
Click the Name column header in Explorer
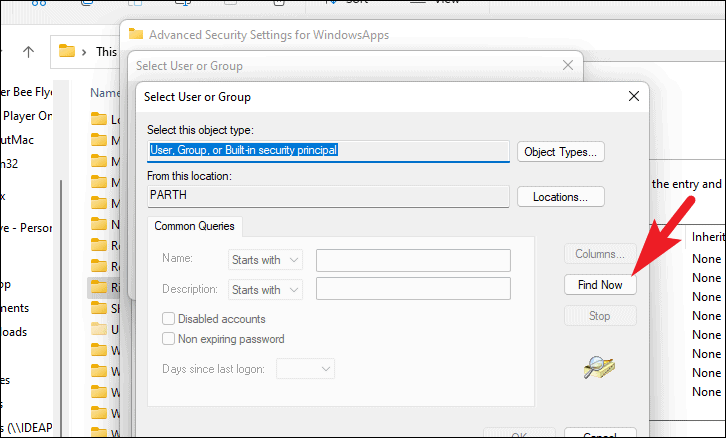105,93
